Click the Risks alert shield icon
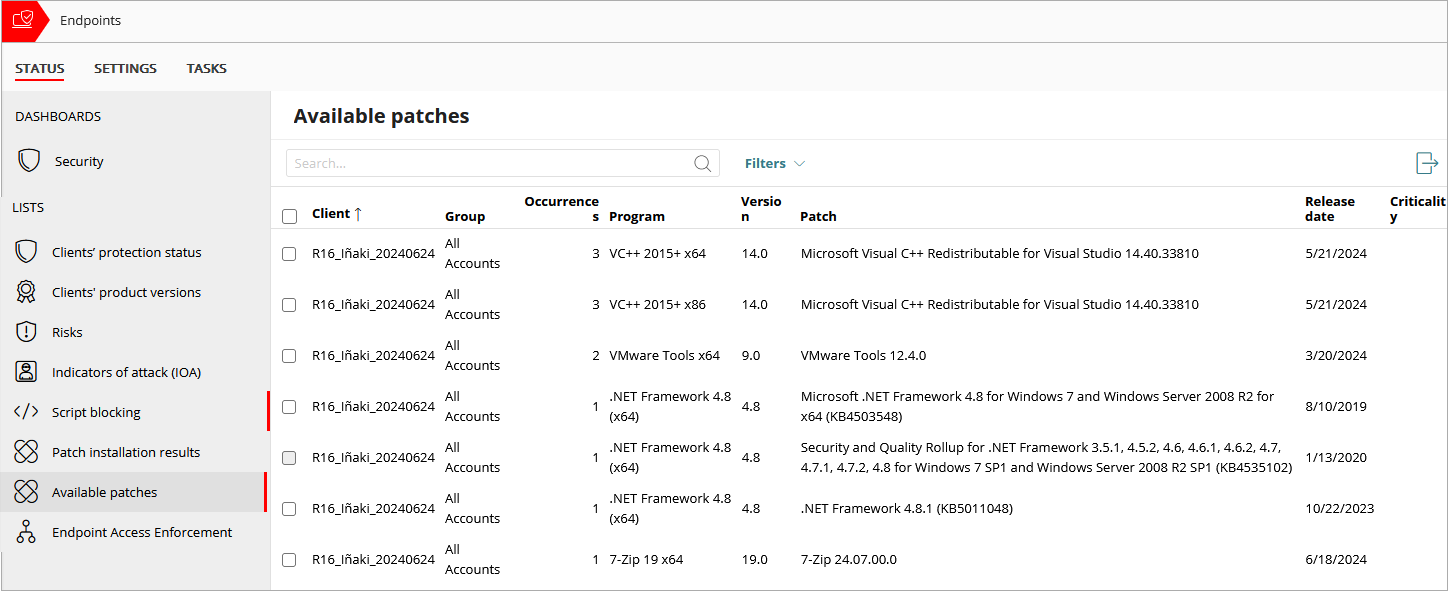 pos(26,332)
